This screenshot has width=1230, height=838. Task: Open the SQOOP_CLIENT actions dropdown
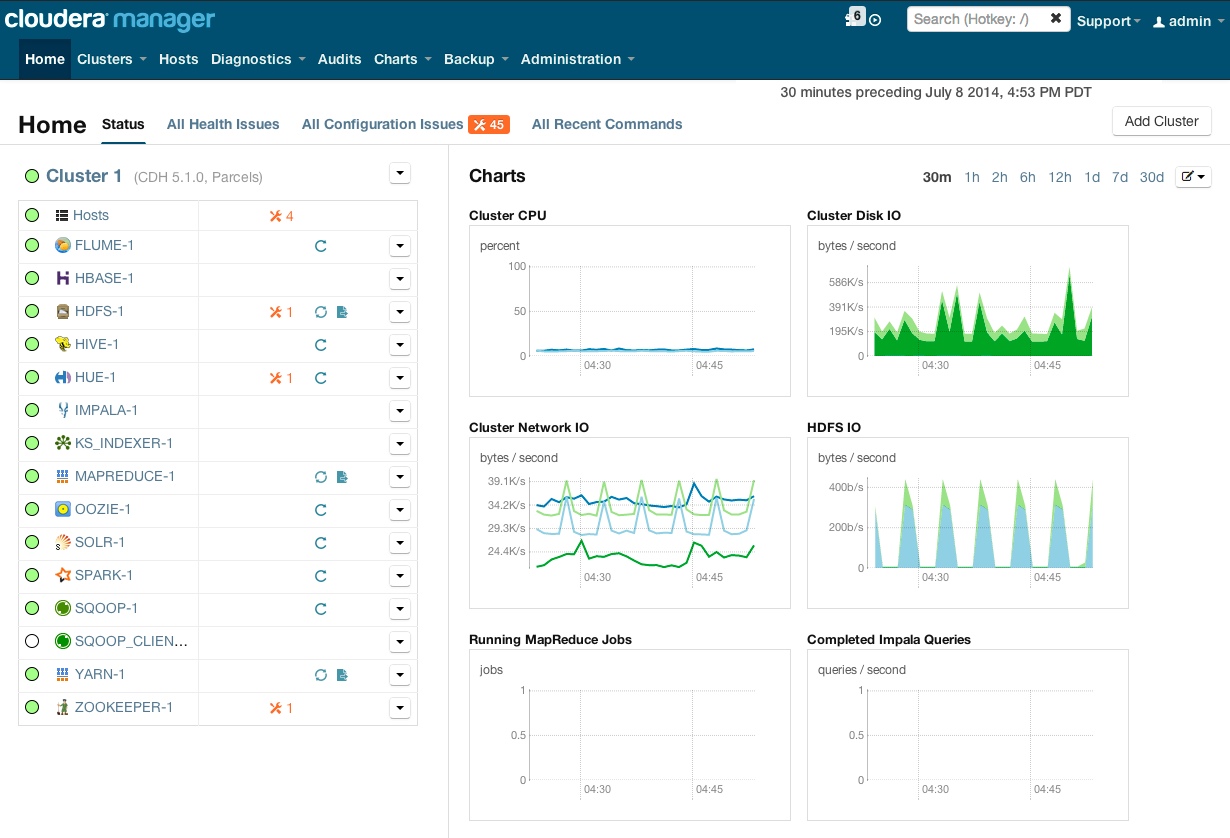click(400, 641)
